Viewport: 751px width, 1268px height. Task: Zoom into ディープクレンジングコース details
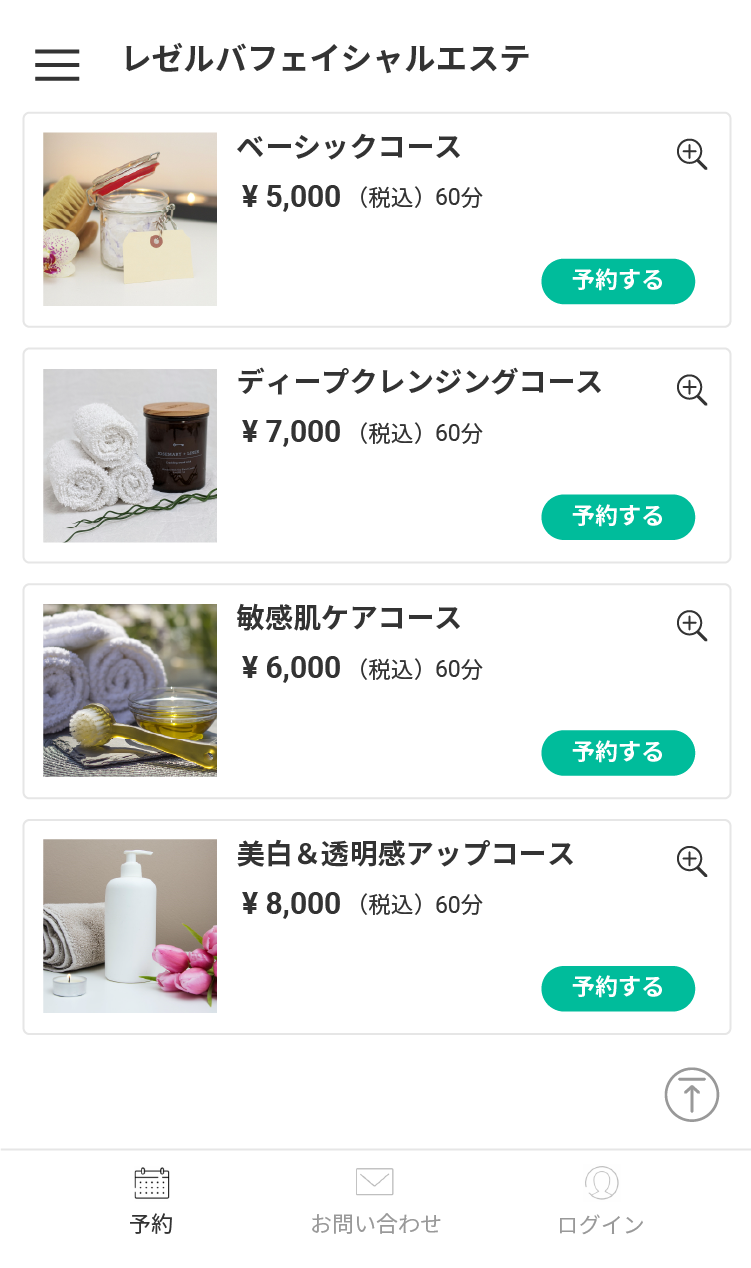pyautogui.click(x=692, y=389)
